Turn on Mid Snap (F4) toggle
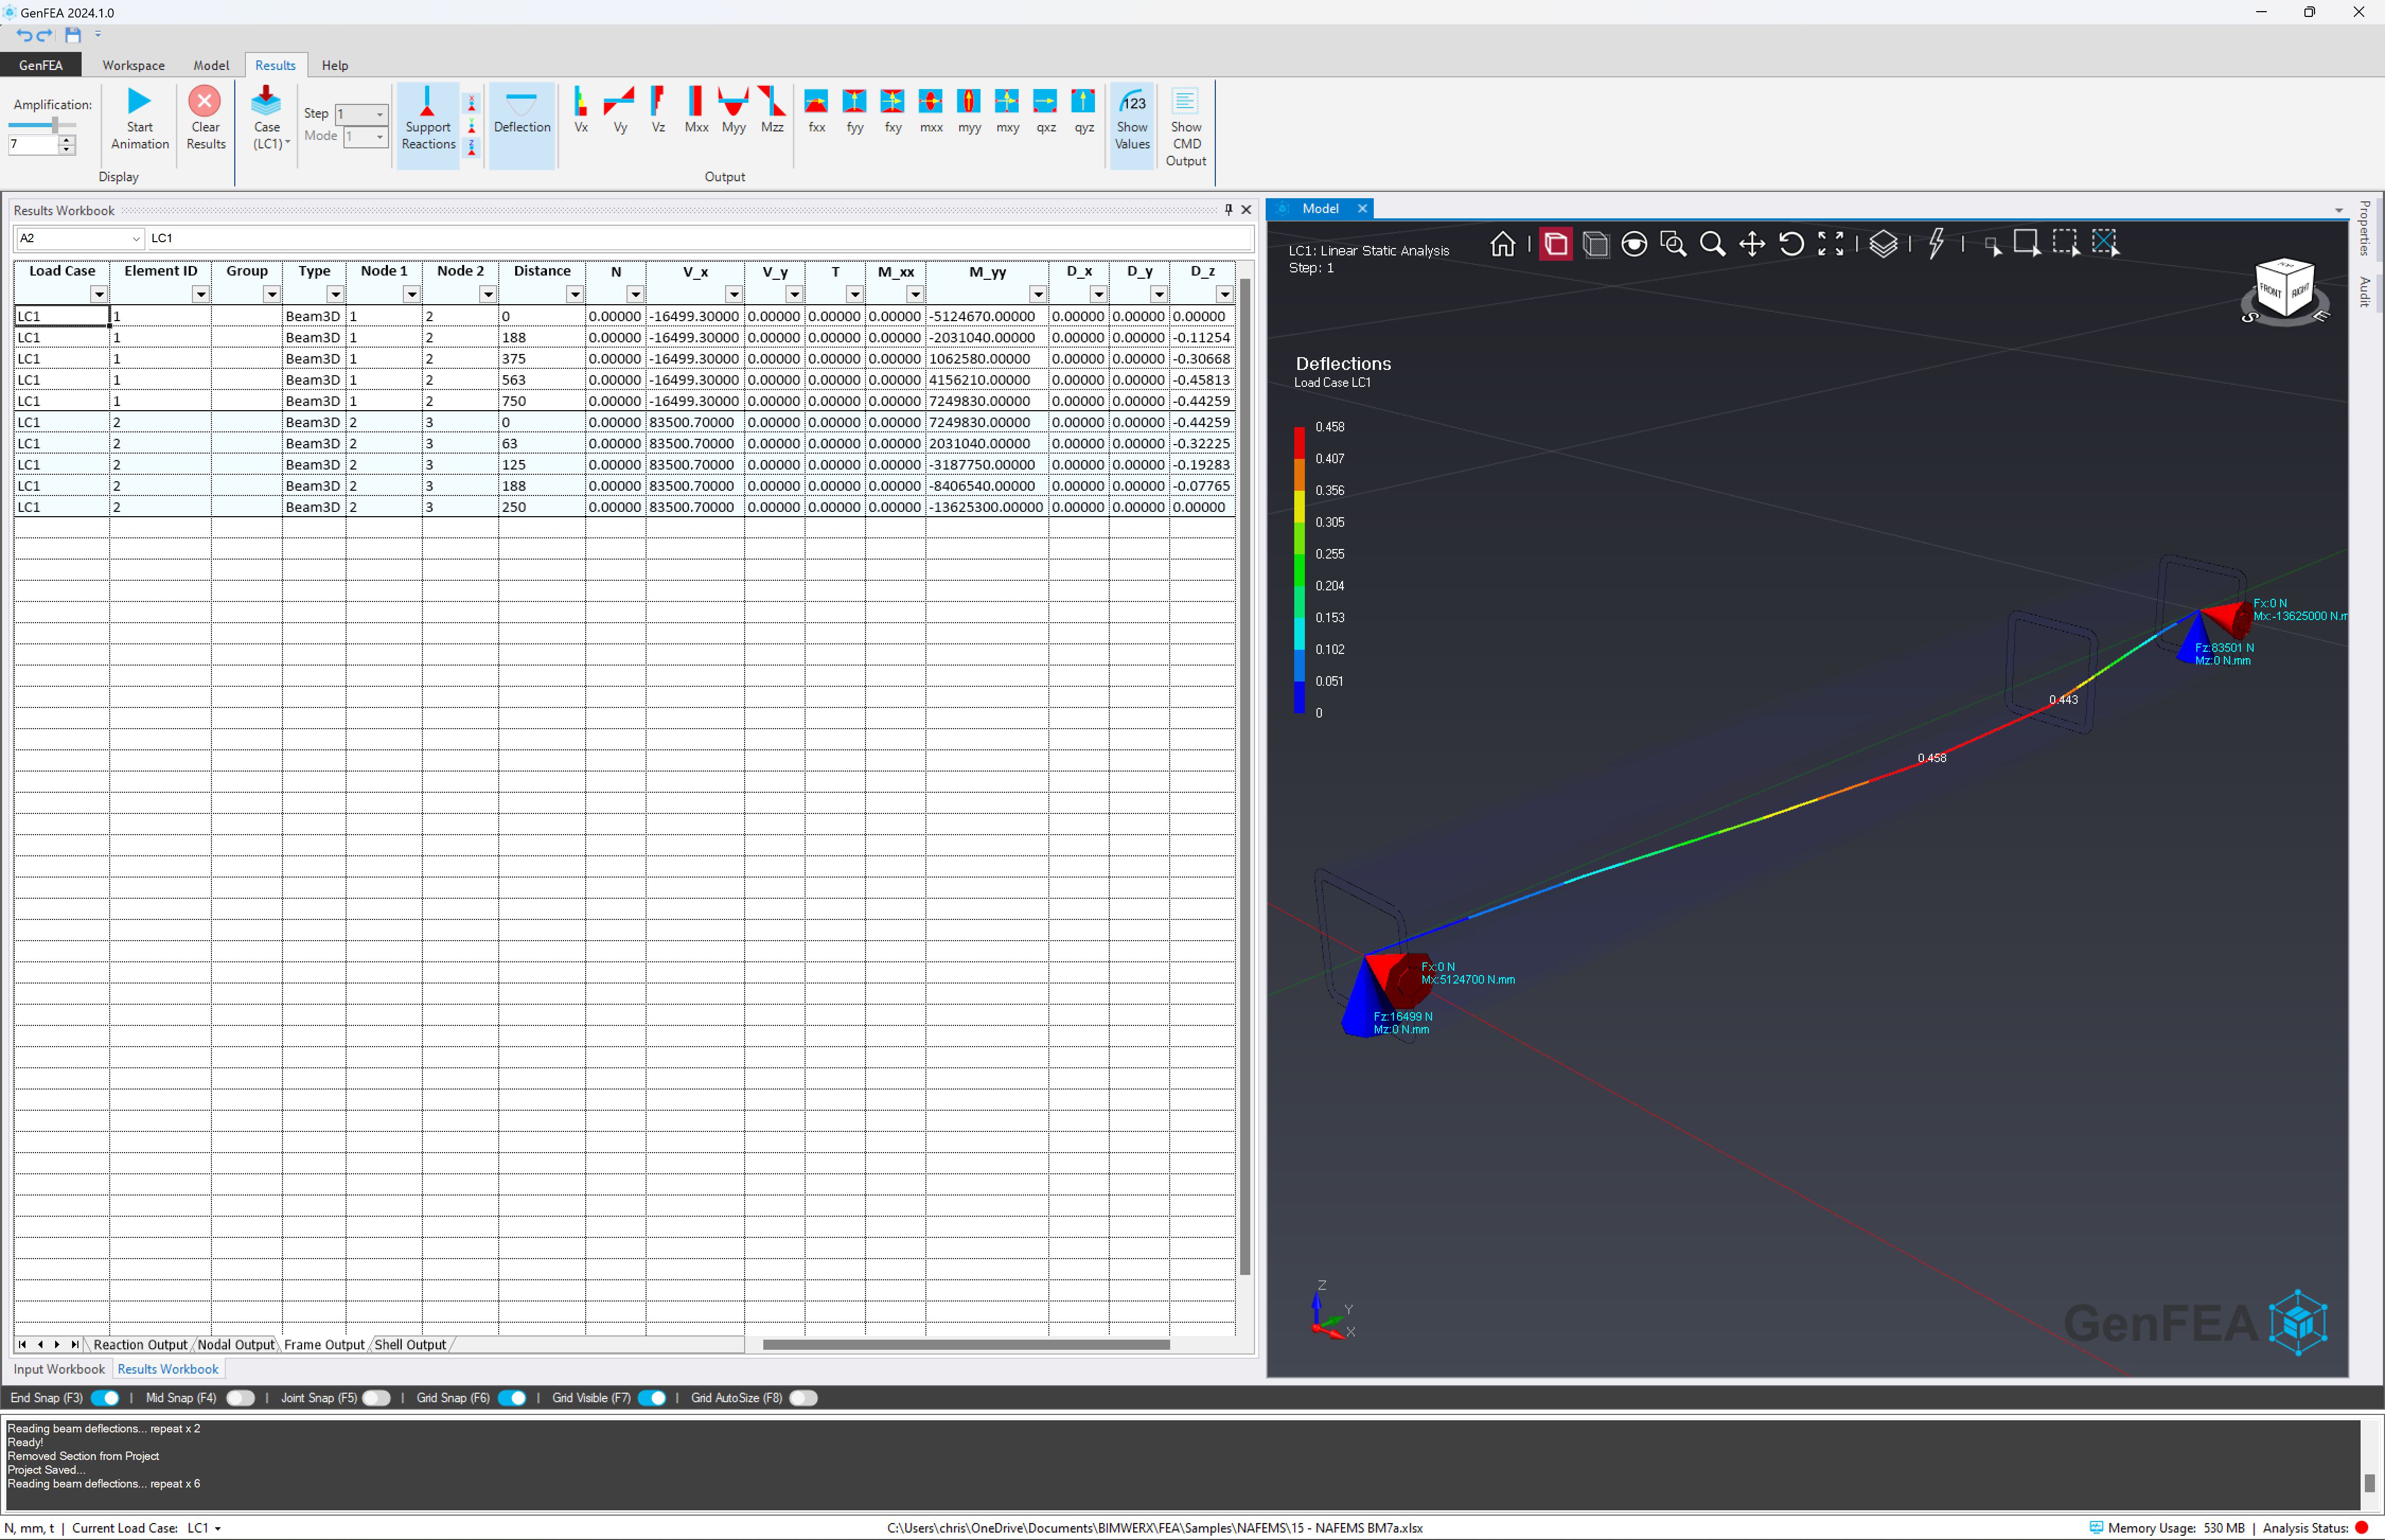This screenshot has width=2385, height=1540. click(x=240, y=1398)
